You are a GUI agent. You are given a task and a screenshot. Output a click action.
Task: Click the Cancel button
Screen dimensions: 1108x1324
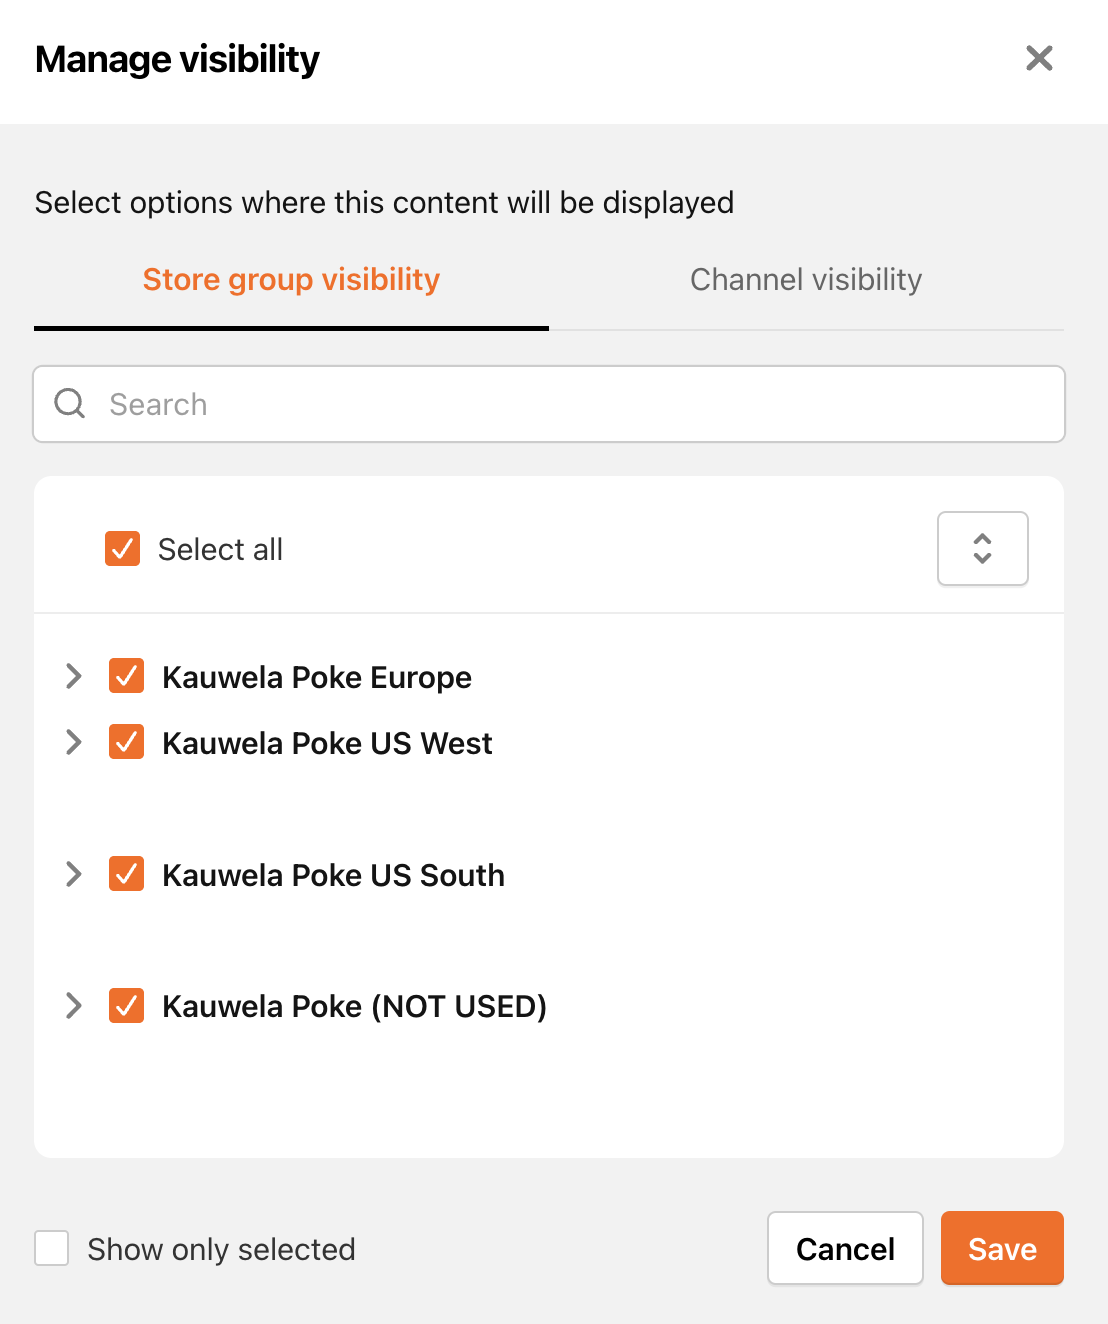coord(845,1248)
